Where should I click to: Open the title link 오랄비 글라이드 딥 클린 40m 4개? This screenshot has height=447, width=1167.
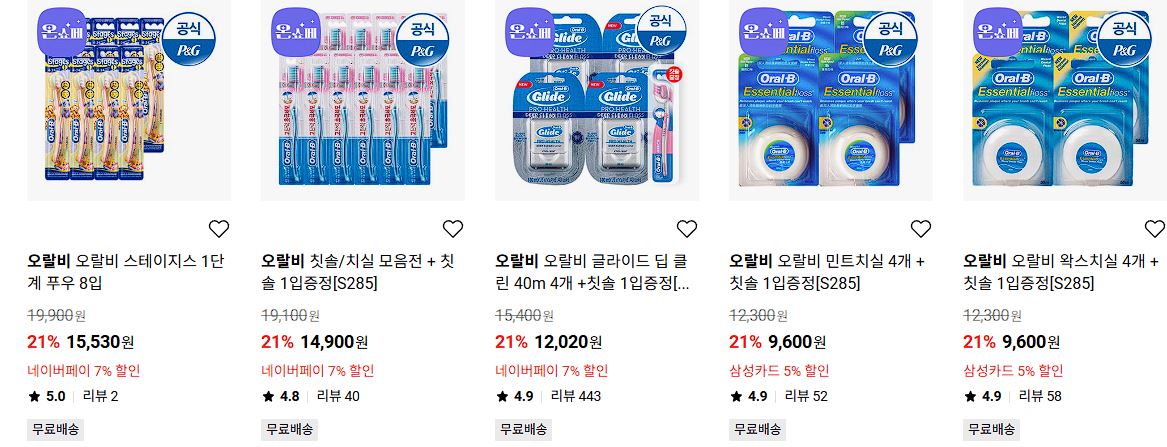pyautogui.click(x=592, y=272)
